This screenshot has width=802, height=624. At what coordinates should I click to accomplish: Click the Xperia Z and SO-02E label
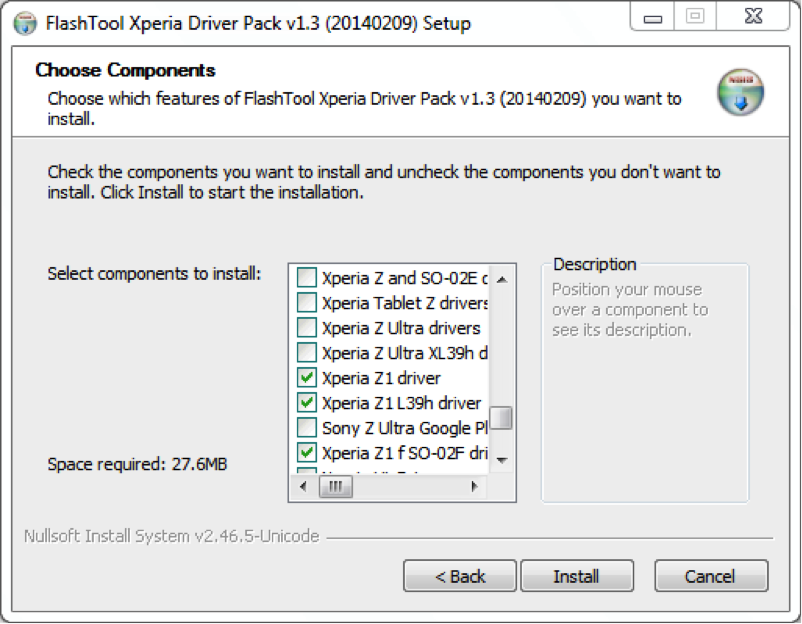tap(405, 278)
